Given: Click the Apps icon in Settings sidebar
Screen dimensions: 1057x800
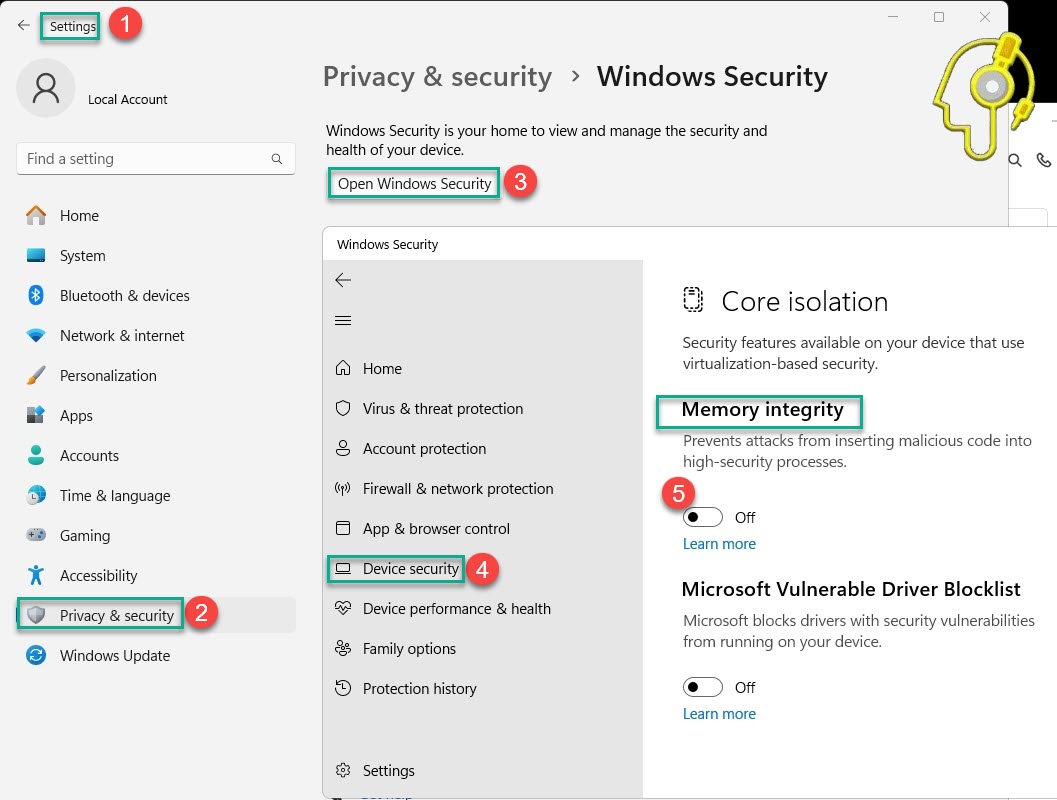Looking at the screenshot, I should pos(36,415).
